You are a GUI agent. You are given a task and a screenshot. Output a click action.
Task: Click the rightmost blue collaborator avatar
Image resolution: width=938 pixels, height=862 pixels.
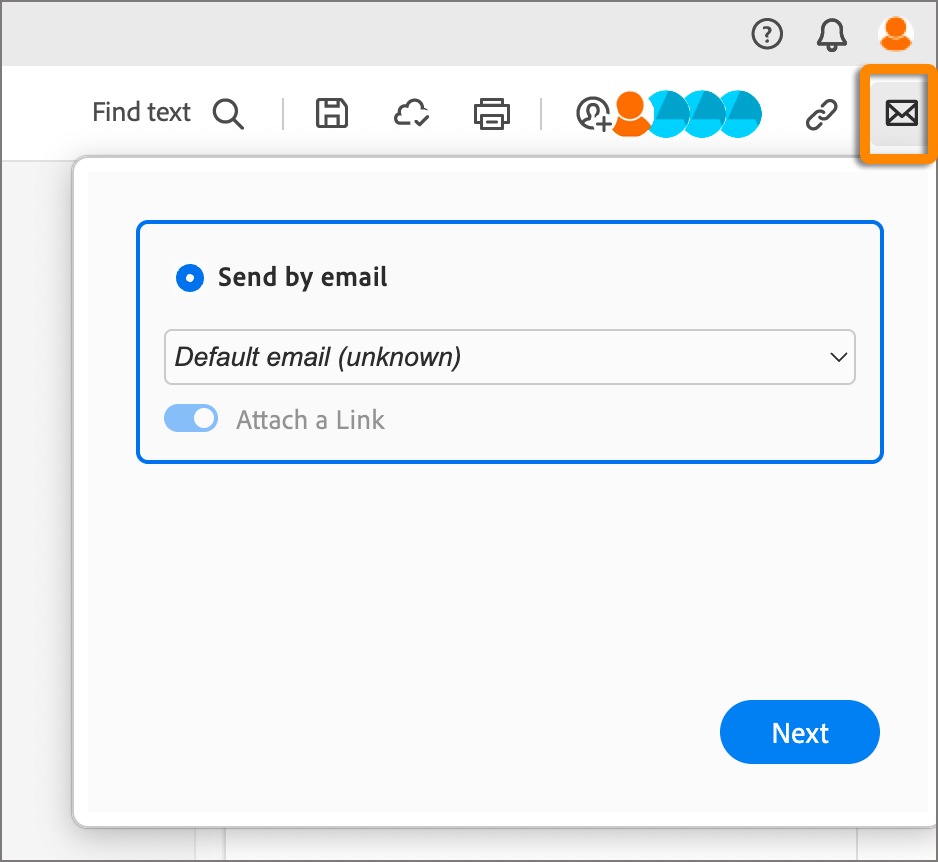click(x=743, y=114)
